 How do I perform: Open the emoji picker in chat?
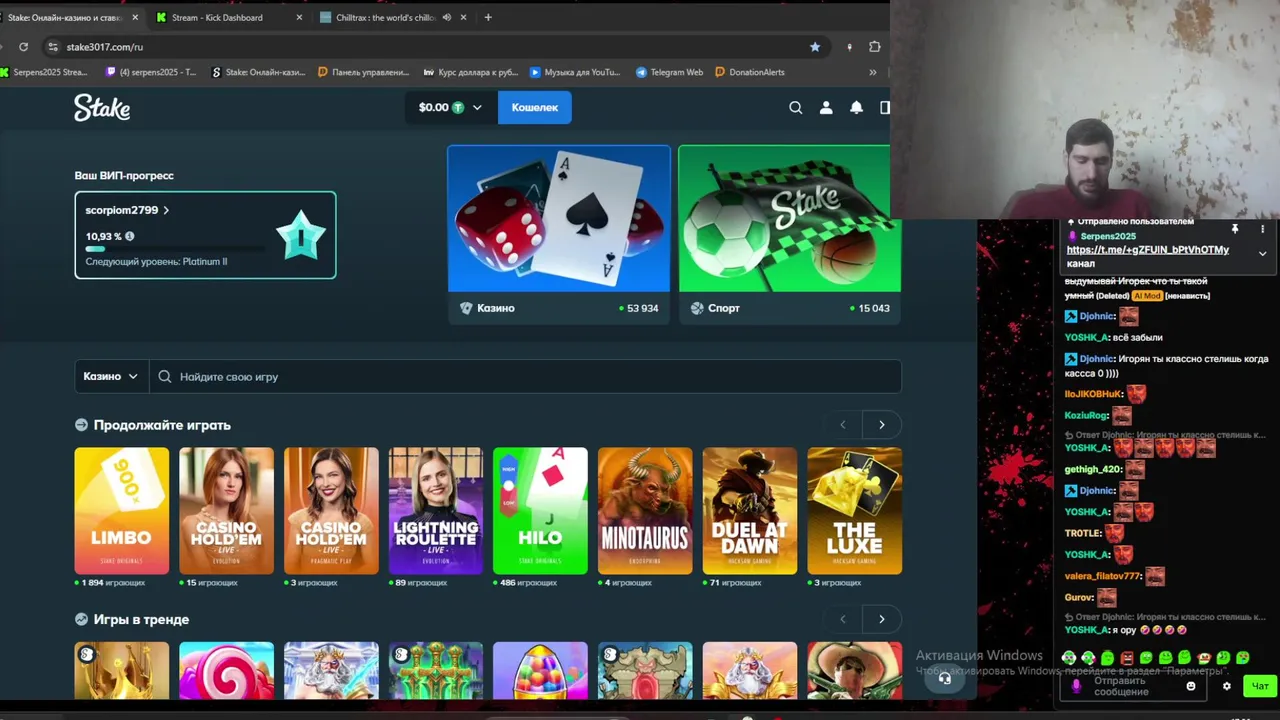point(1190,686)
